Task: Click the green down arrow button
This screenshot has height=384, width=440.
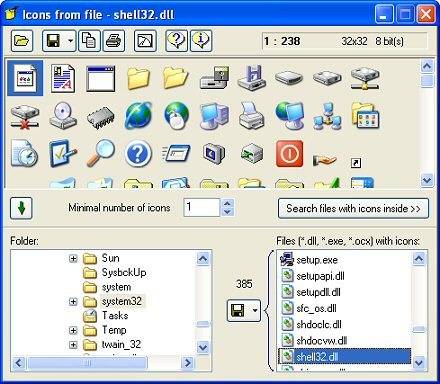Action: pos(21,208)
